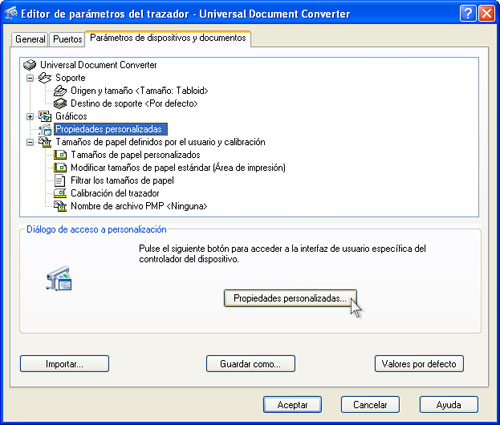Click the Propiedades personalizadas tree icon
Viewport: 500px width, 425px height.
tap(45, 129)
